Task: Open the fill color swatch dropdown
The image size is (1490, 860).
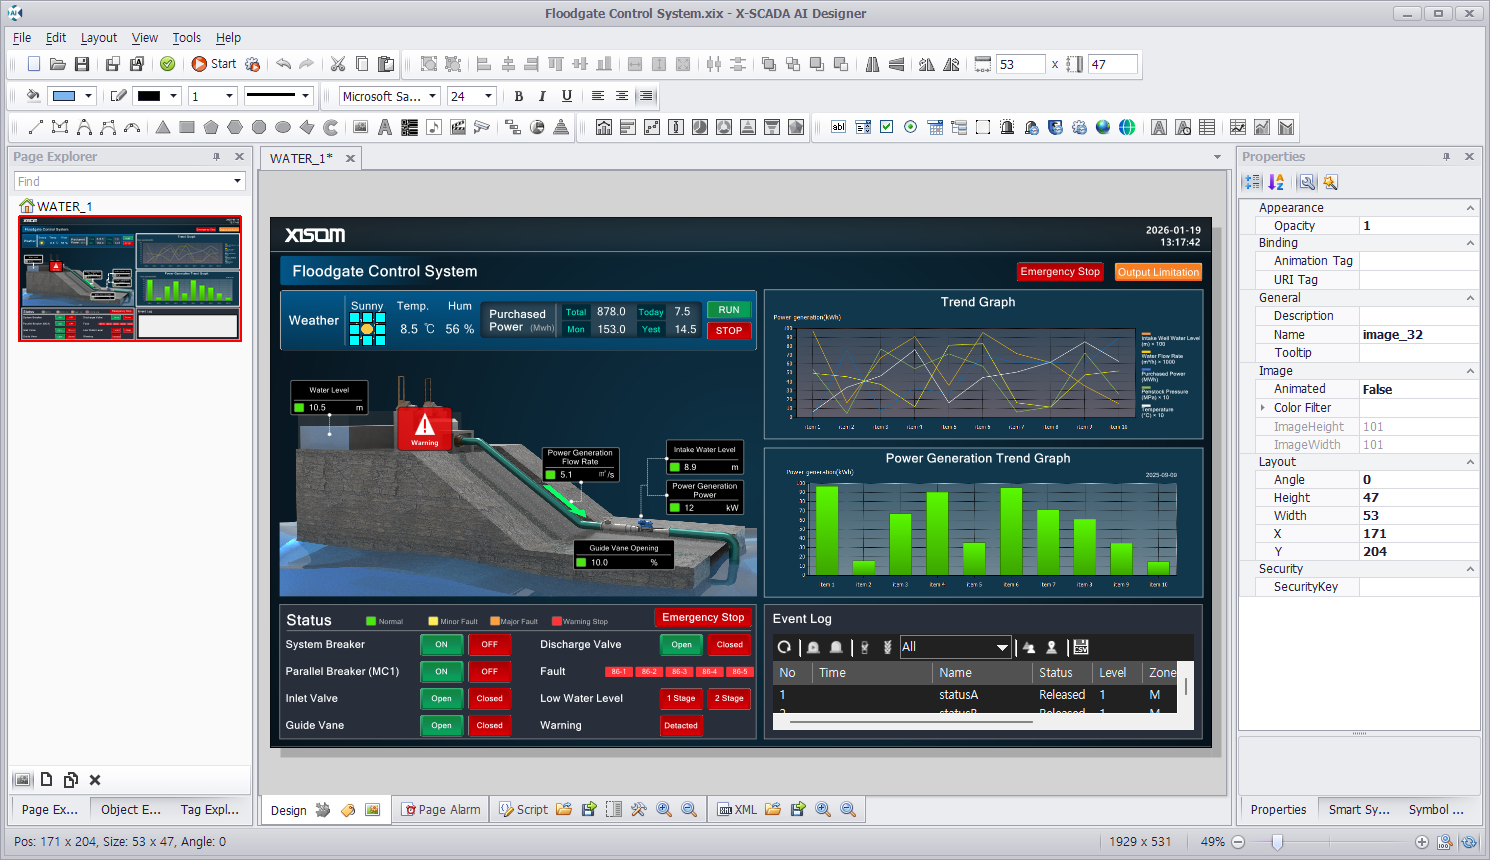Action: pyautogui.click(x=88, y=96)
